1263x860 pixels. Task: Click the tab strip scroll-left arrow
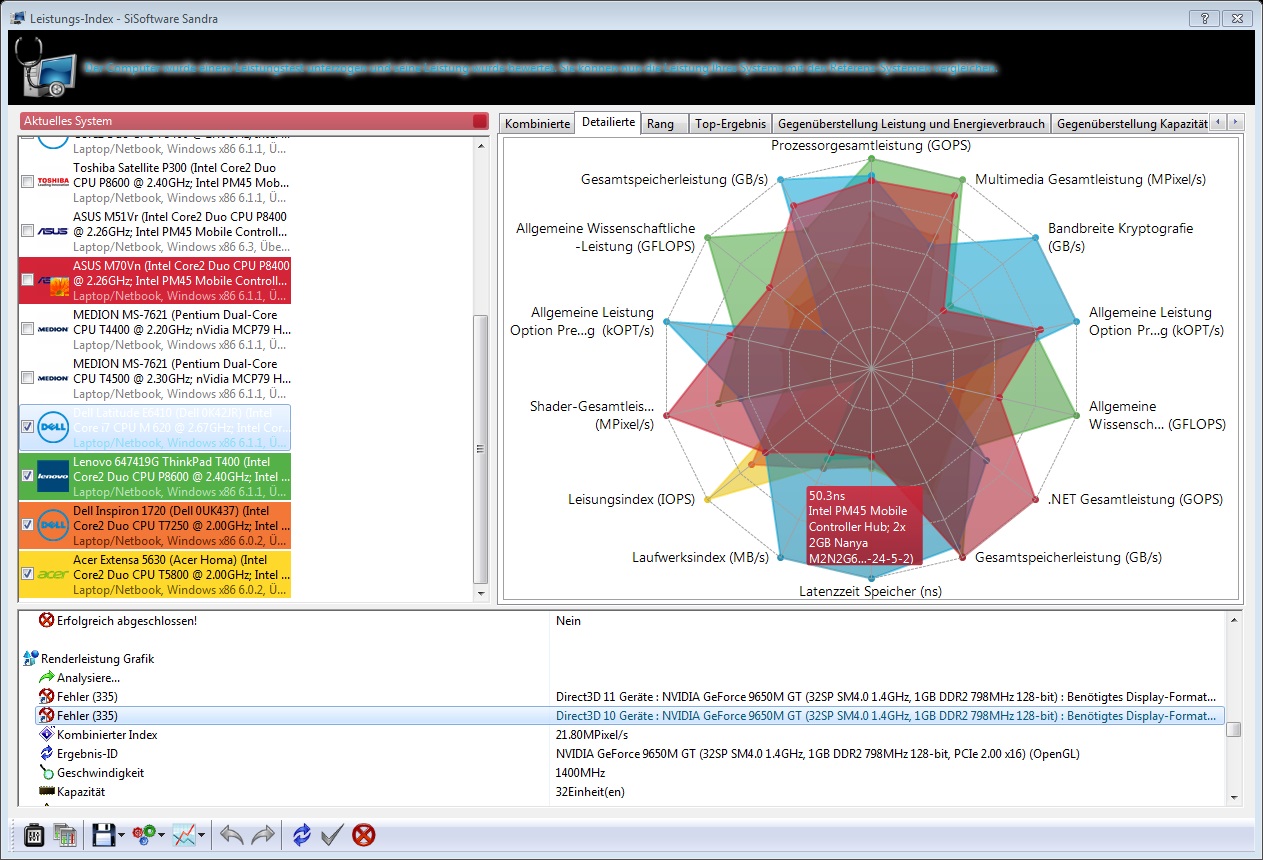click(1219, 122)
